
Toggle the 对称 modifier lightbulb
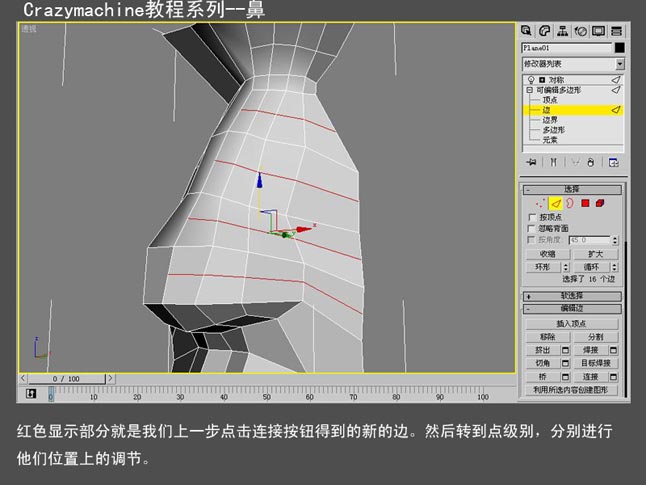point(531,80)
